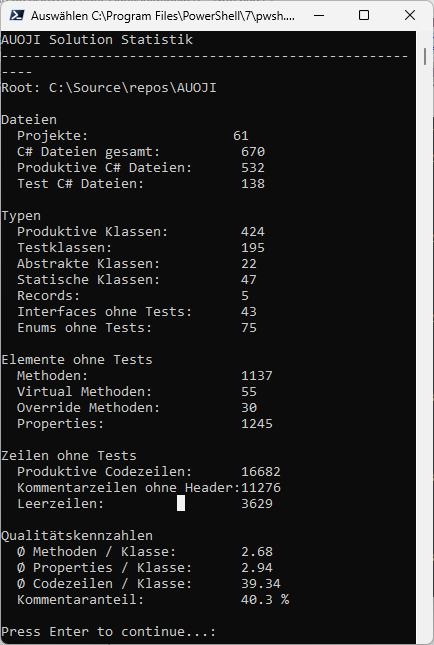Screen dimensions: 434x645
Task: Maximize the PowerShell console window
Action: point(364,15)
